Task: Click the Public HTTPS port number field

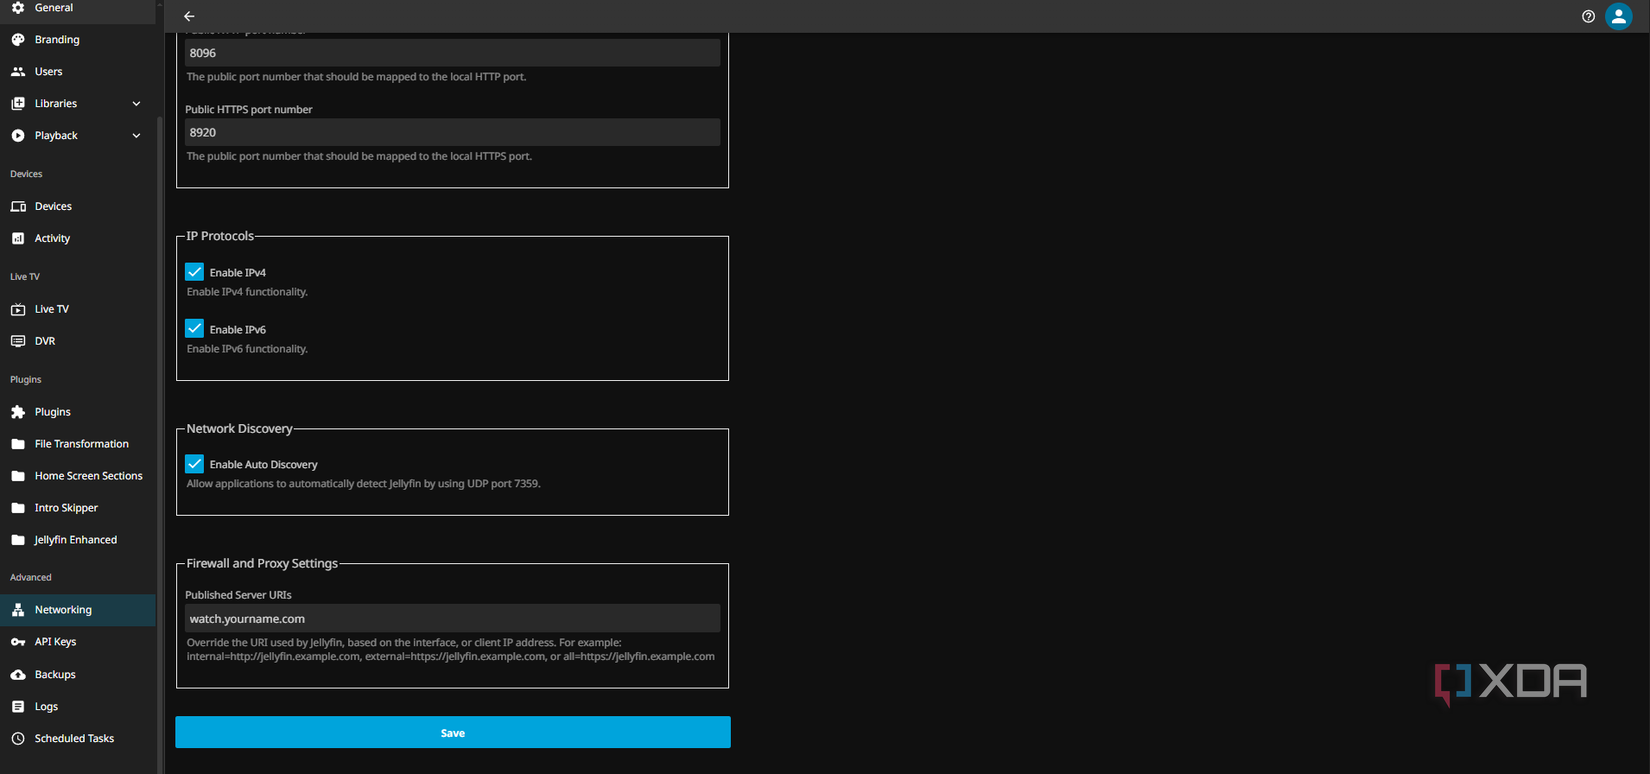Action: [x=452, y=132]
